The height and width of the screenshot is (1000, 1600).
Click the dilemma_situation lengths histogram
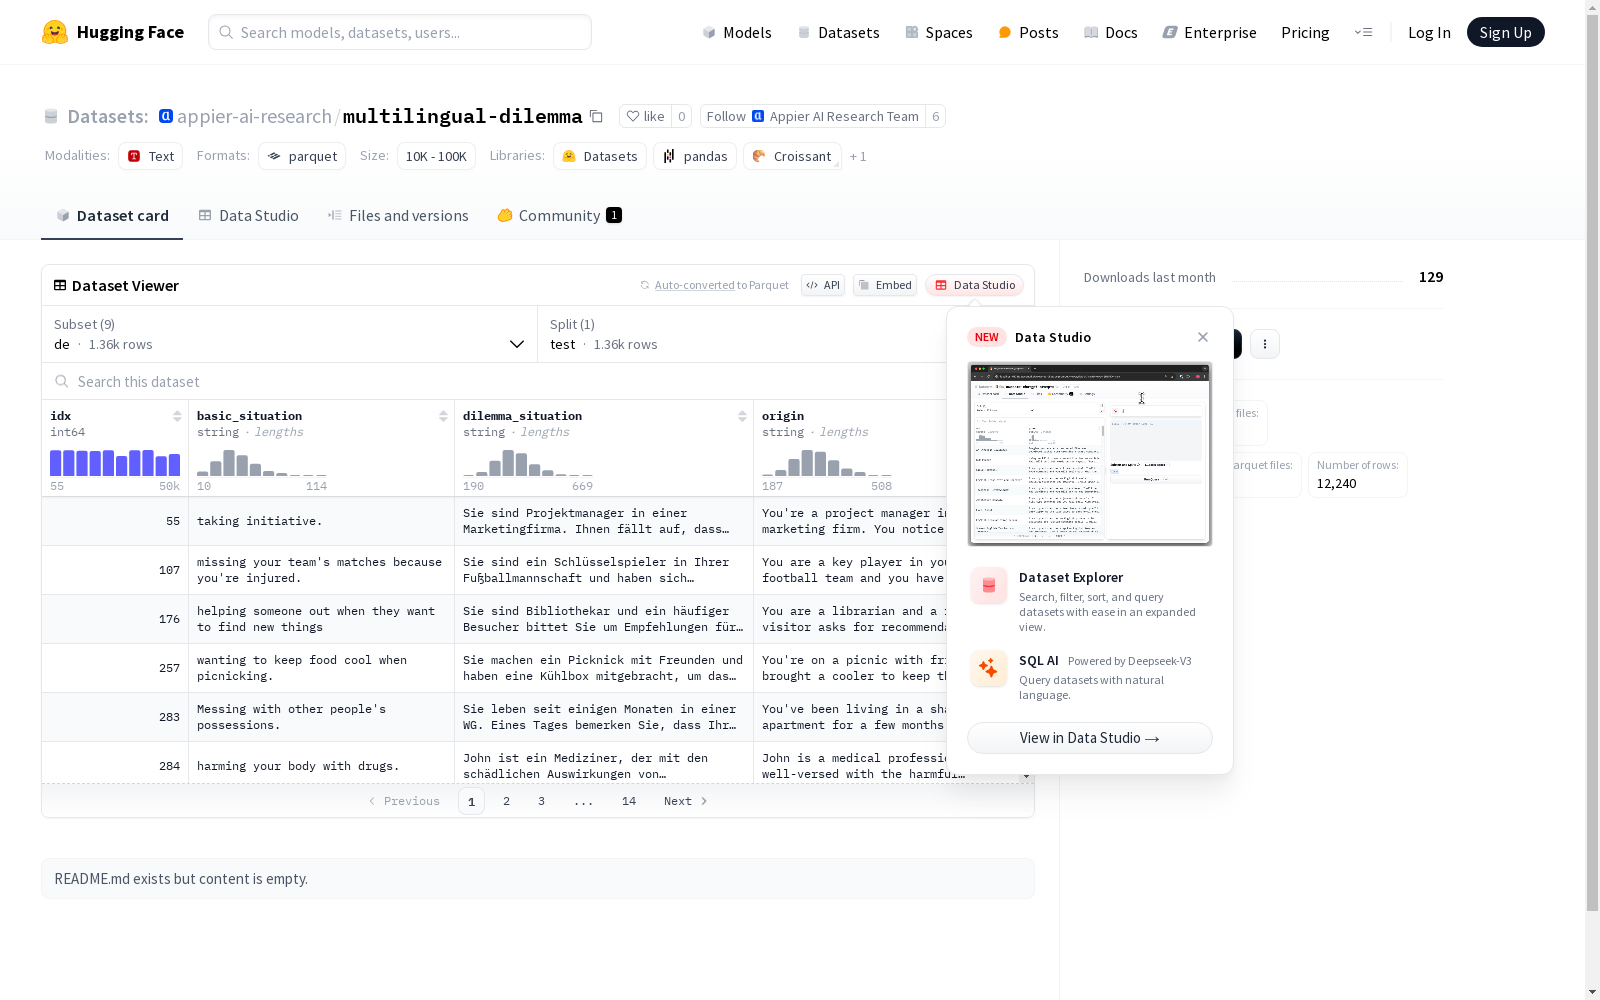528,463
